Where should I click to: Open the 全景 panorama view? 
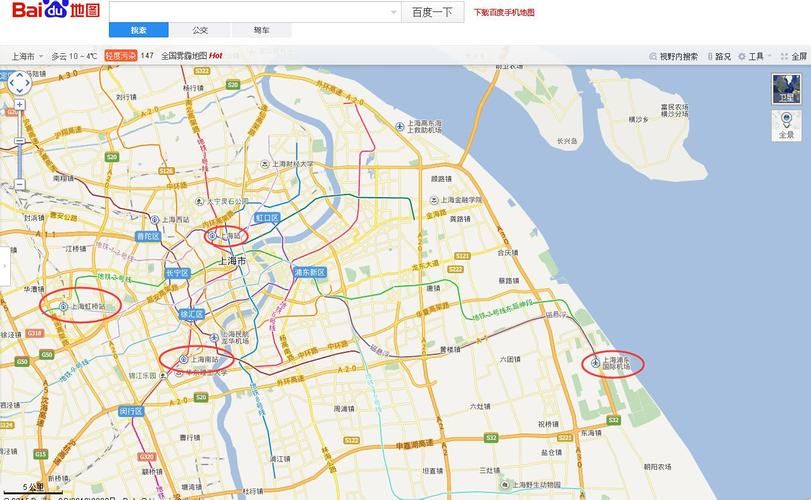tap(786, 126)
